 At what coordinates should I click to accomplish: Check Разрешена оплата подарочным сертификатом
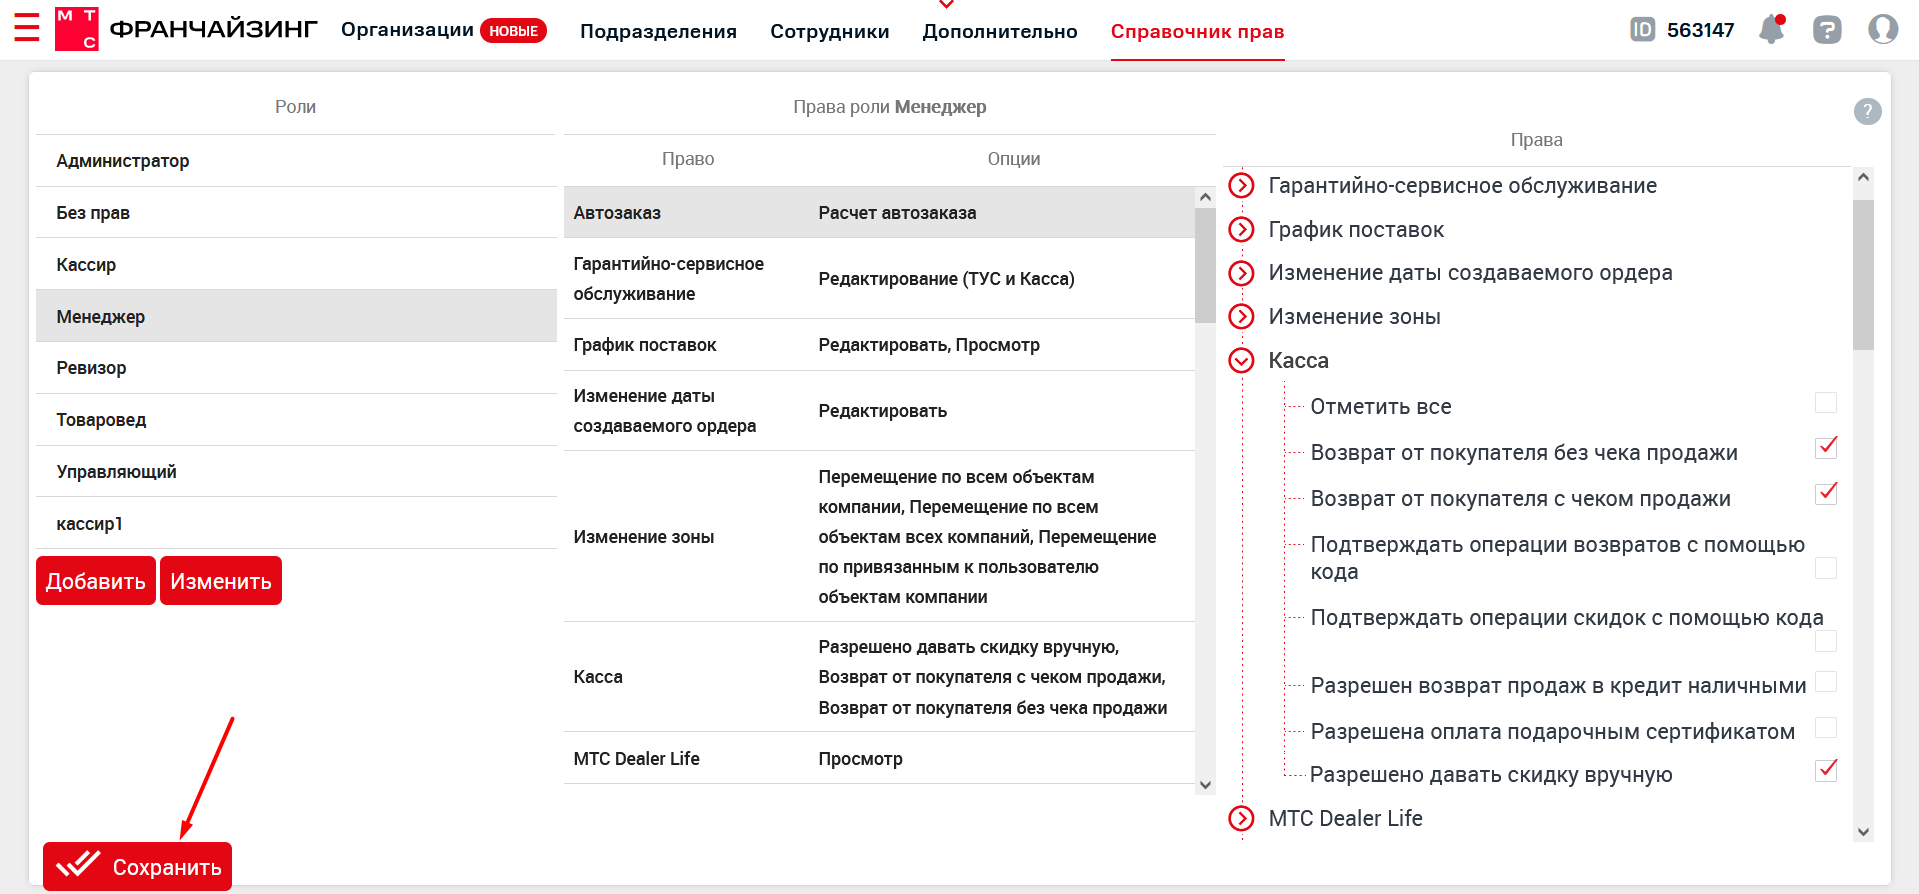tap(1826, 727)
